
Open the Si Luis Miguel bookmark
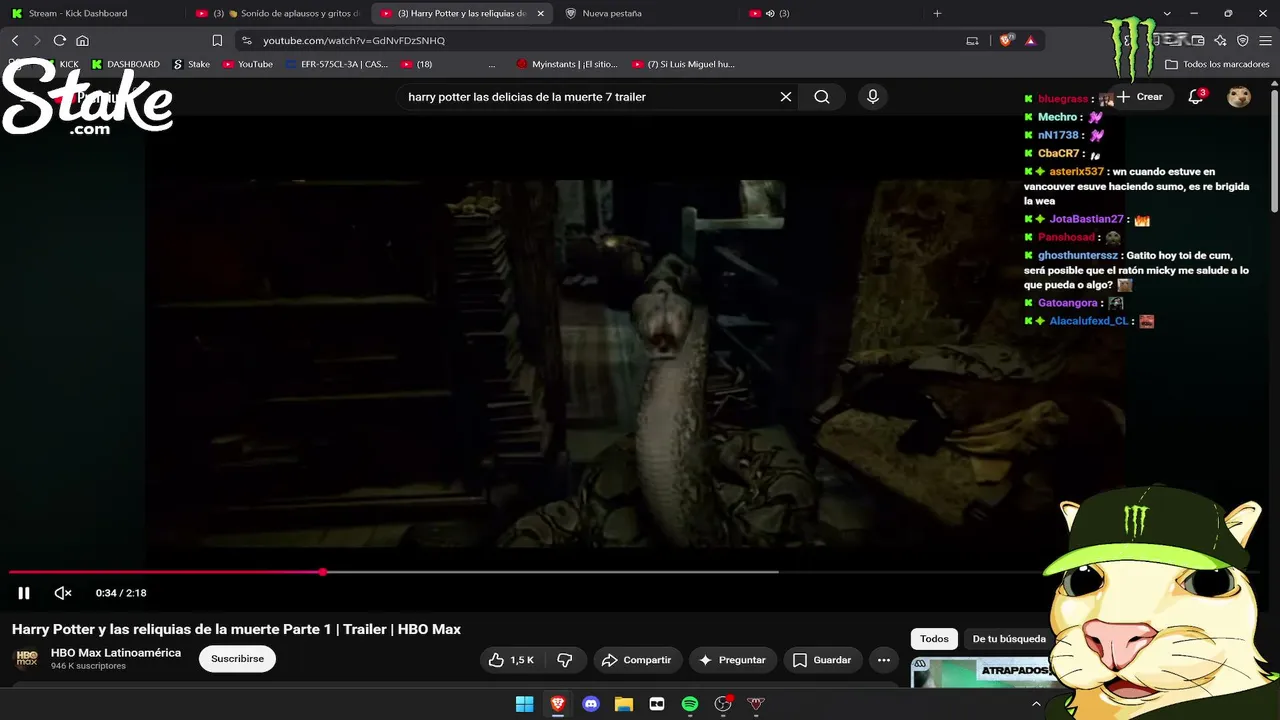(683, 64)
